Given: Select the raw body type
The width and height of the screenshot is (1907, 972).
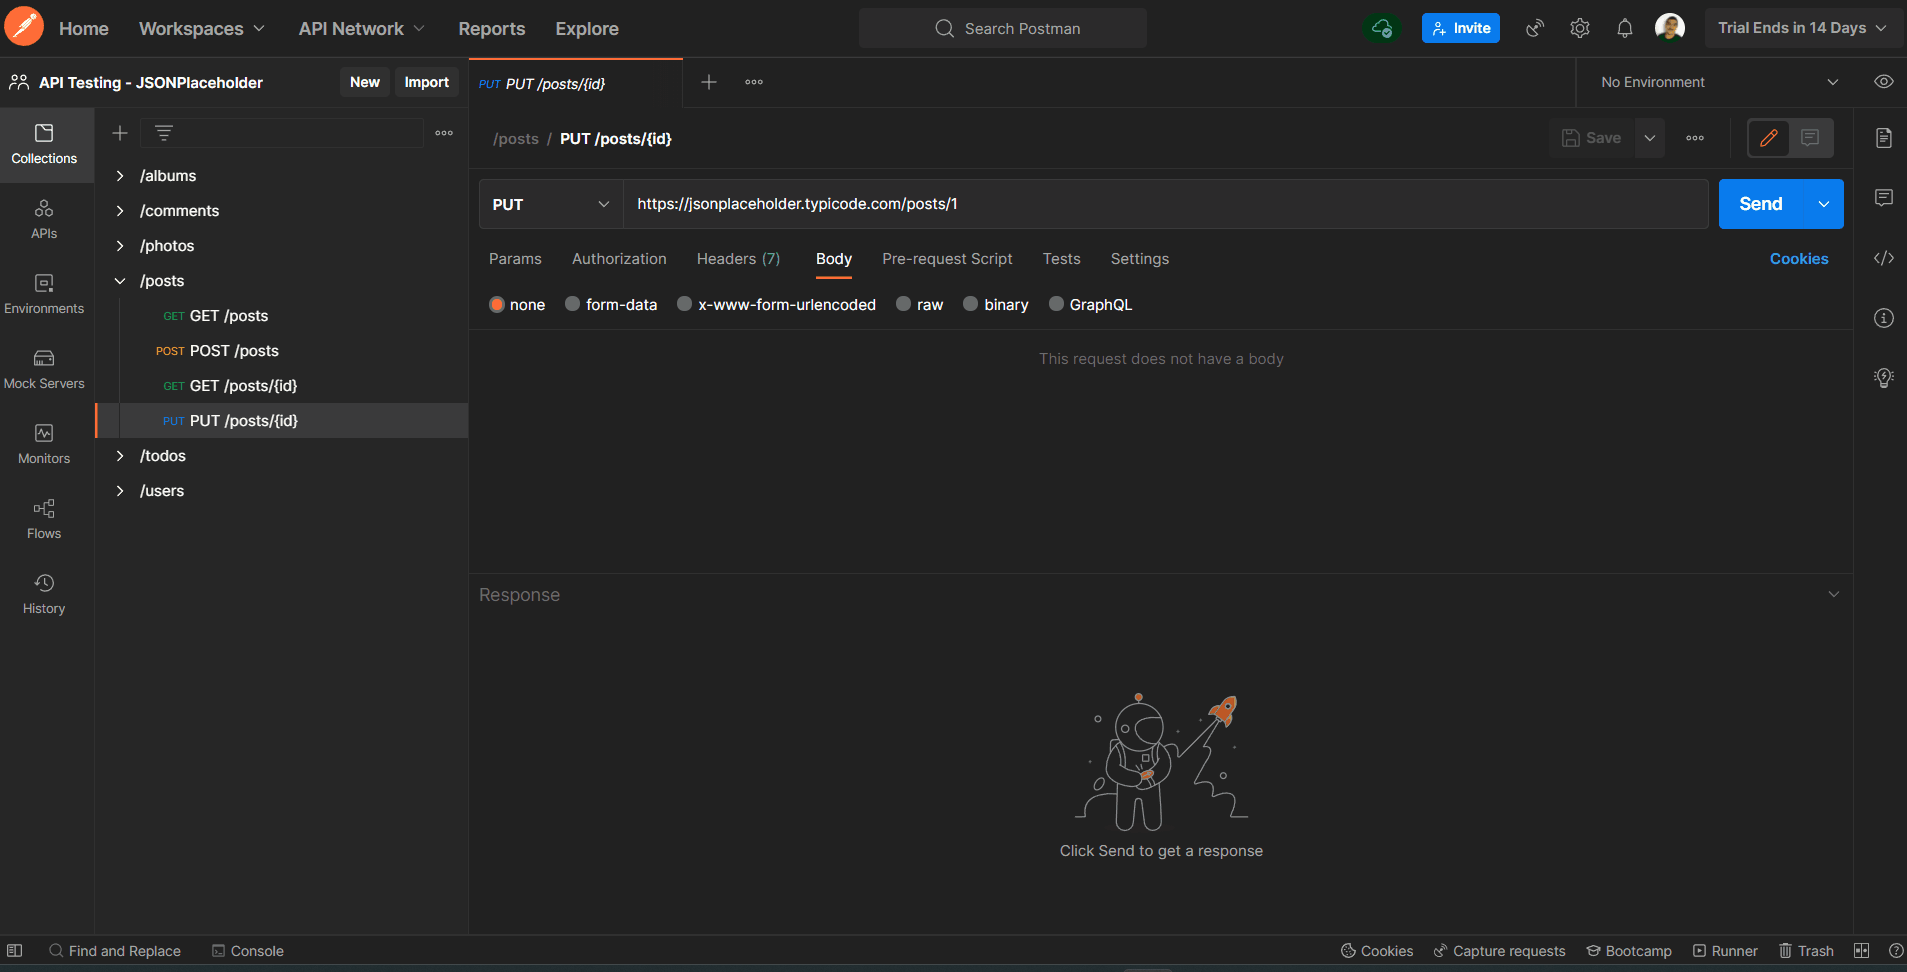Looking at the screenshot, I should (x=904, y=304).
